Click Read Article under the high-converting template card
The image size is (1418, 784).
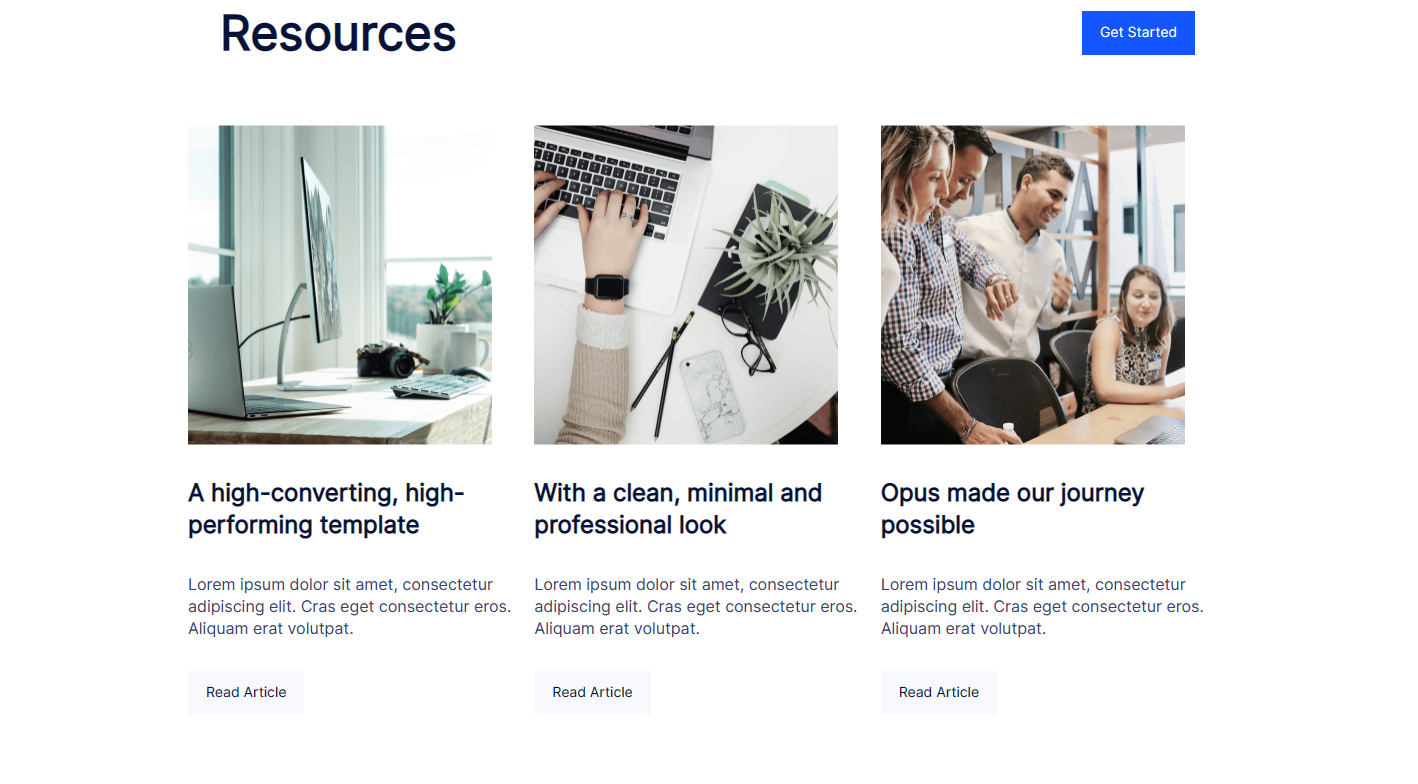(246, 692)
